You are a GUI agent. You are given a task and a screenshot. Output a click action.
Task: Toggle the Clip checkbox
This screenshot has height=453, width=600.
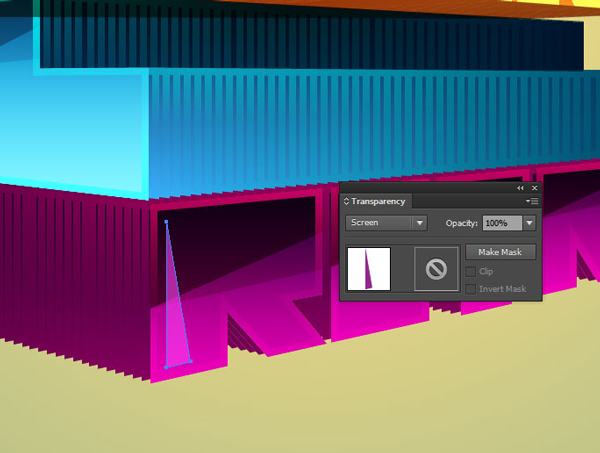click(x=470, y=272)
